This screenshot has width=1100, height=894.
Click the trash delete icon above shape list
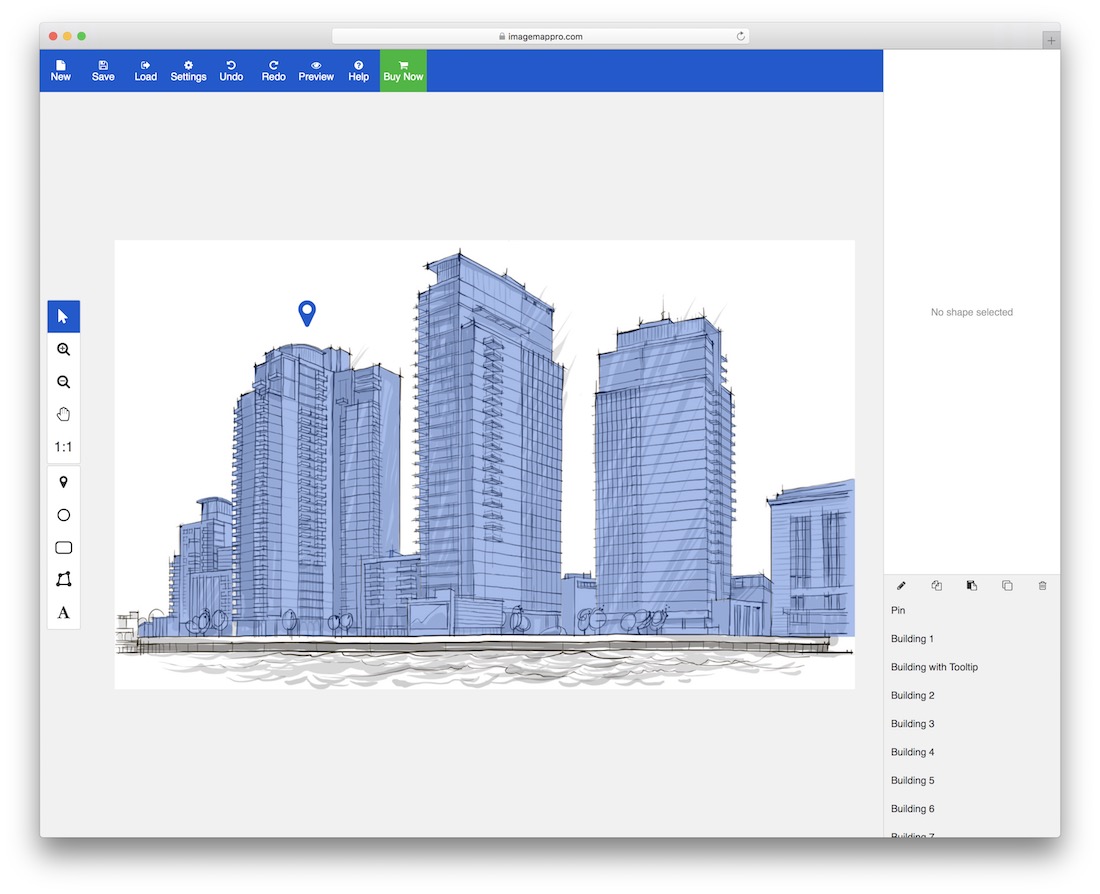click(x=1042, y=585)
